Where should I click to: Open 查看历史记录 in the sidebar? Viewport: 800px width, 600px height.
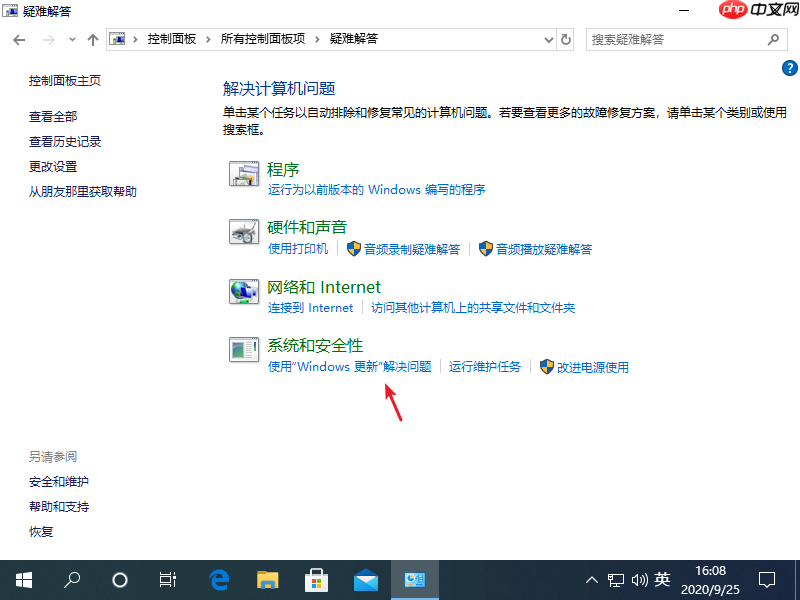click(65, 141)
